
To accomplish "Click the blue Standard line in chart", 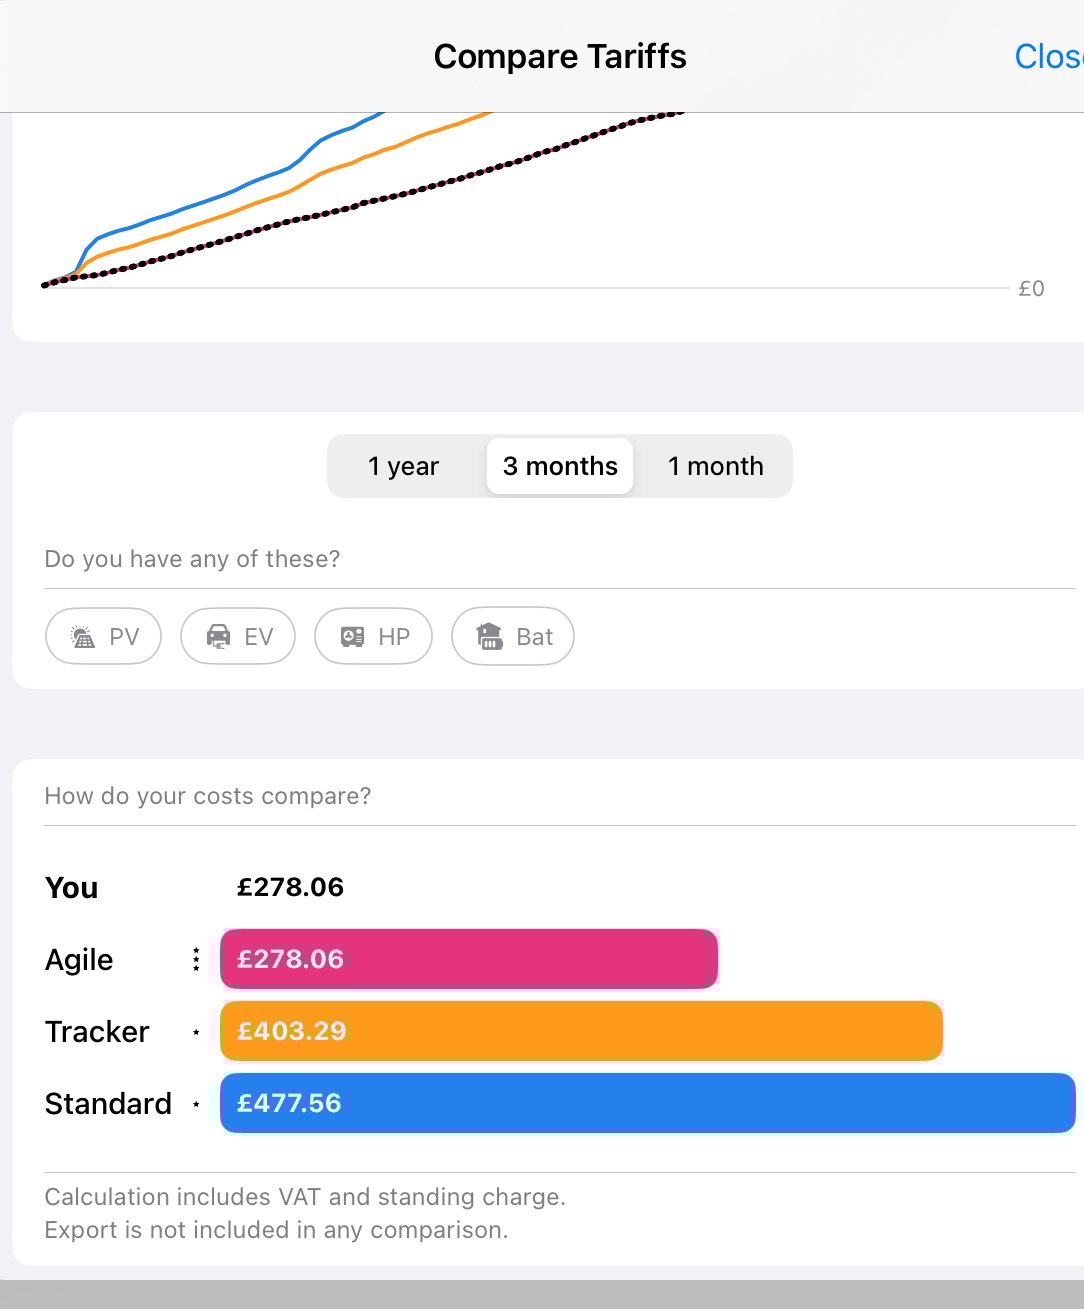I will click(x=238, y=187).
